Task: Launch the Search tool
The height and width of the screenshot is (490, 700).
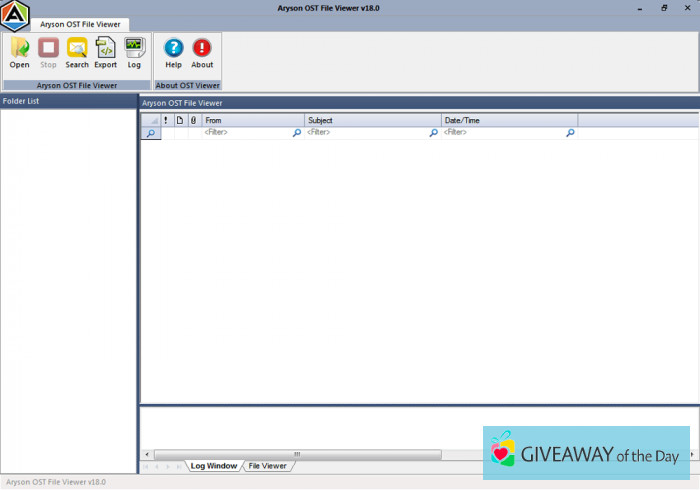Action: pos(77,52)
